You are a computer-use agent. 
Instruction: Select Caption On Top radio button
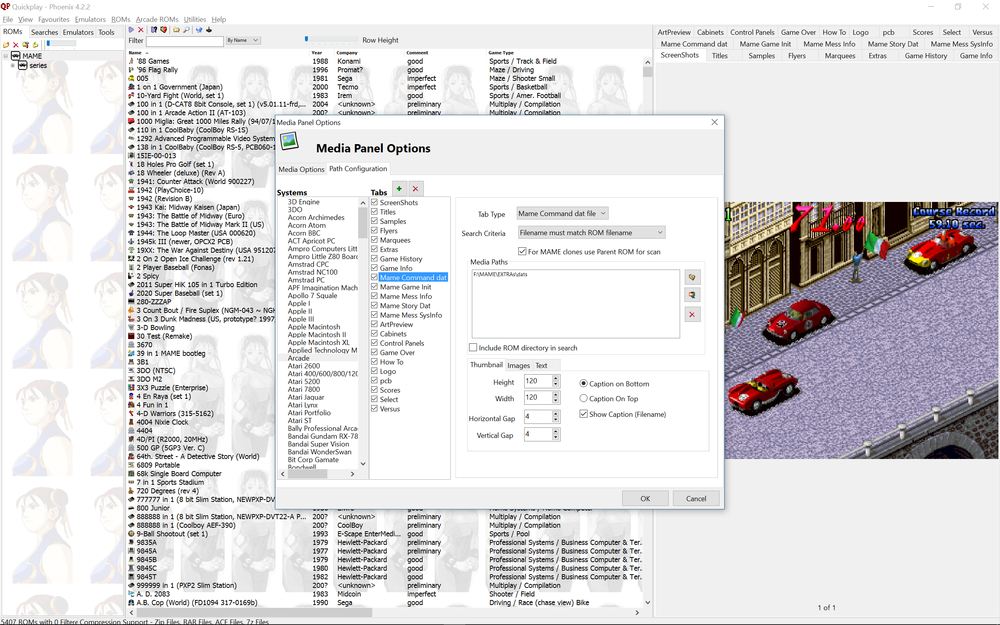(x=584, y=398)
